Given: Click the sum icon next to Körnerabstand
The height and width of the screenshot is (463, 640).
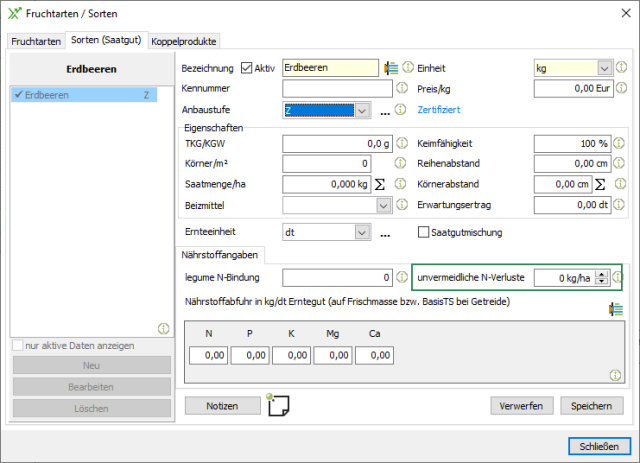Looking at the screenshot, I should pyautogui.click(x=600, y=184).
